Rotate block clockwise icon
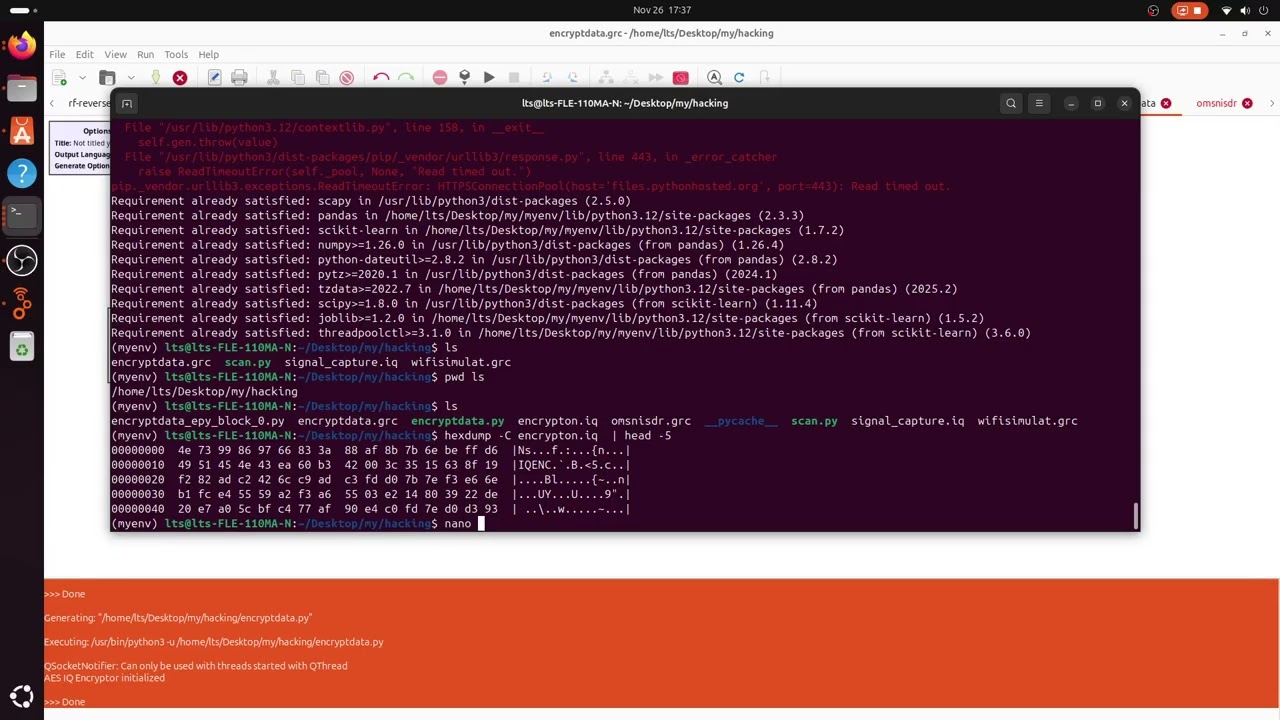1280x720 pixels. click(x=572, y=78)
